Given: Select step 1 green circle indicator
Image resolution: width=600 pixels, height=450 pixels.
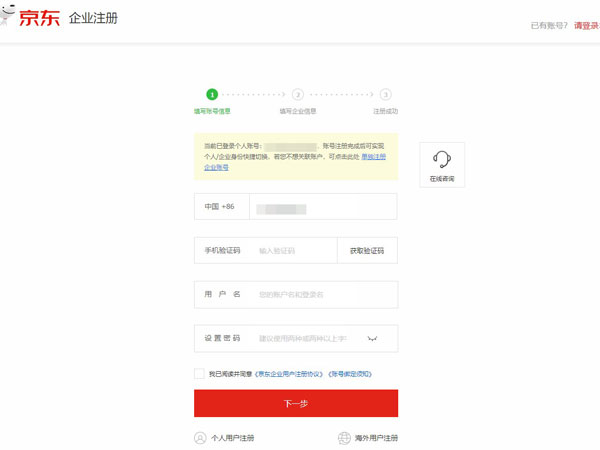Looking at the screenshot, I should pyautogui.click(x=211, y=94).
